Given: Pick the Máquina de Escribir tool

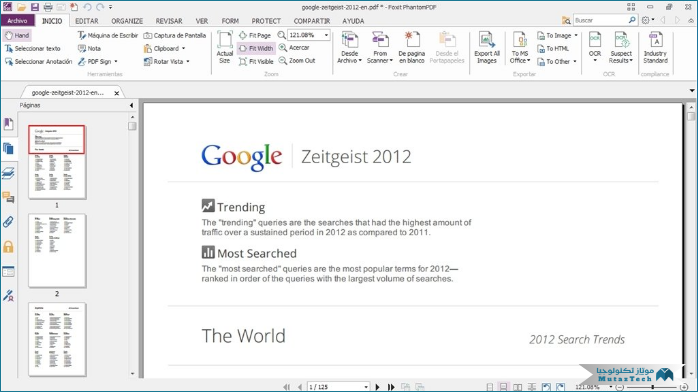Looking at the screenshot, I should click(108, 35).
